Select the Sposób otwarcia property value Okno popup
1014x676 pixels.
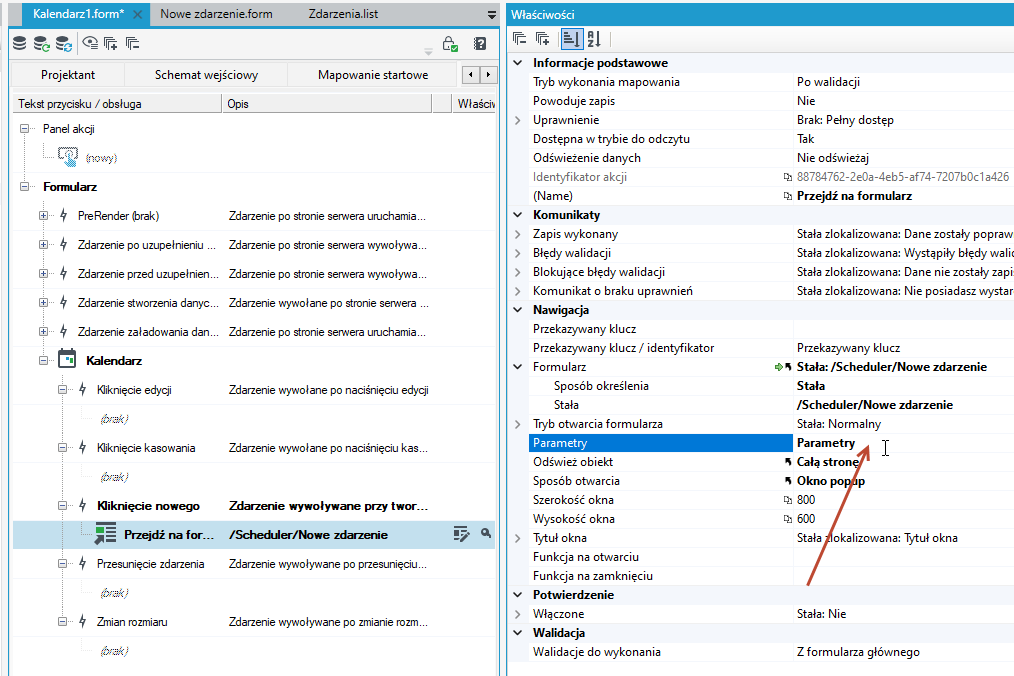831,481
